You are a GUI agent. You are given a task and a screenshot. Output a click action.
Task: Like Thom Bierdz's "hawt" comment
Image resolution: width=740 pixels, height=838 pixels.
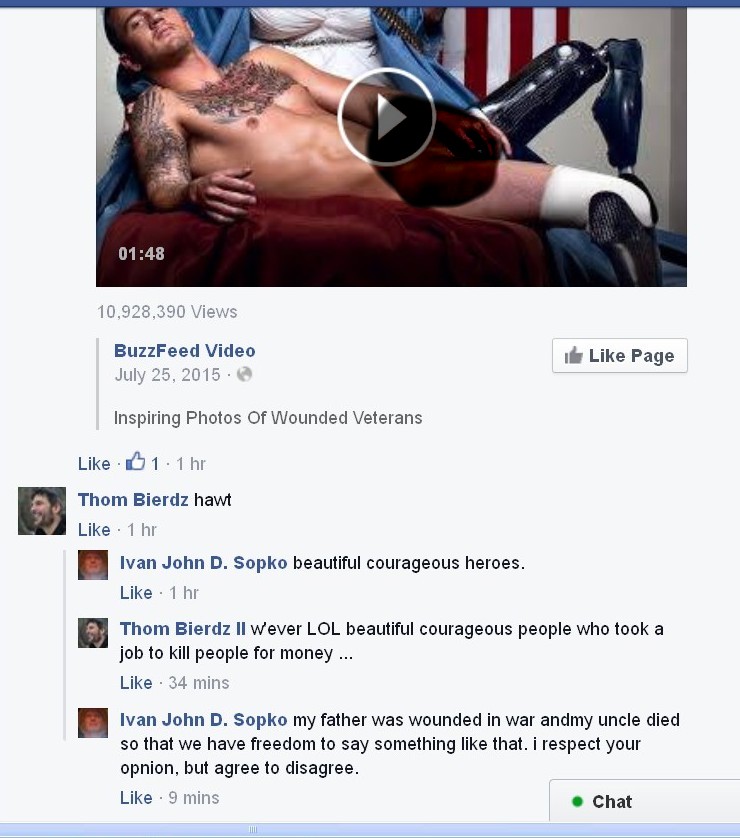94,530
